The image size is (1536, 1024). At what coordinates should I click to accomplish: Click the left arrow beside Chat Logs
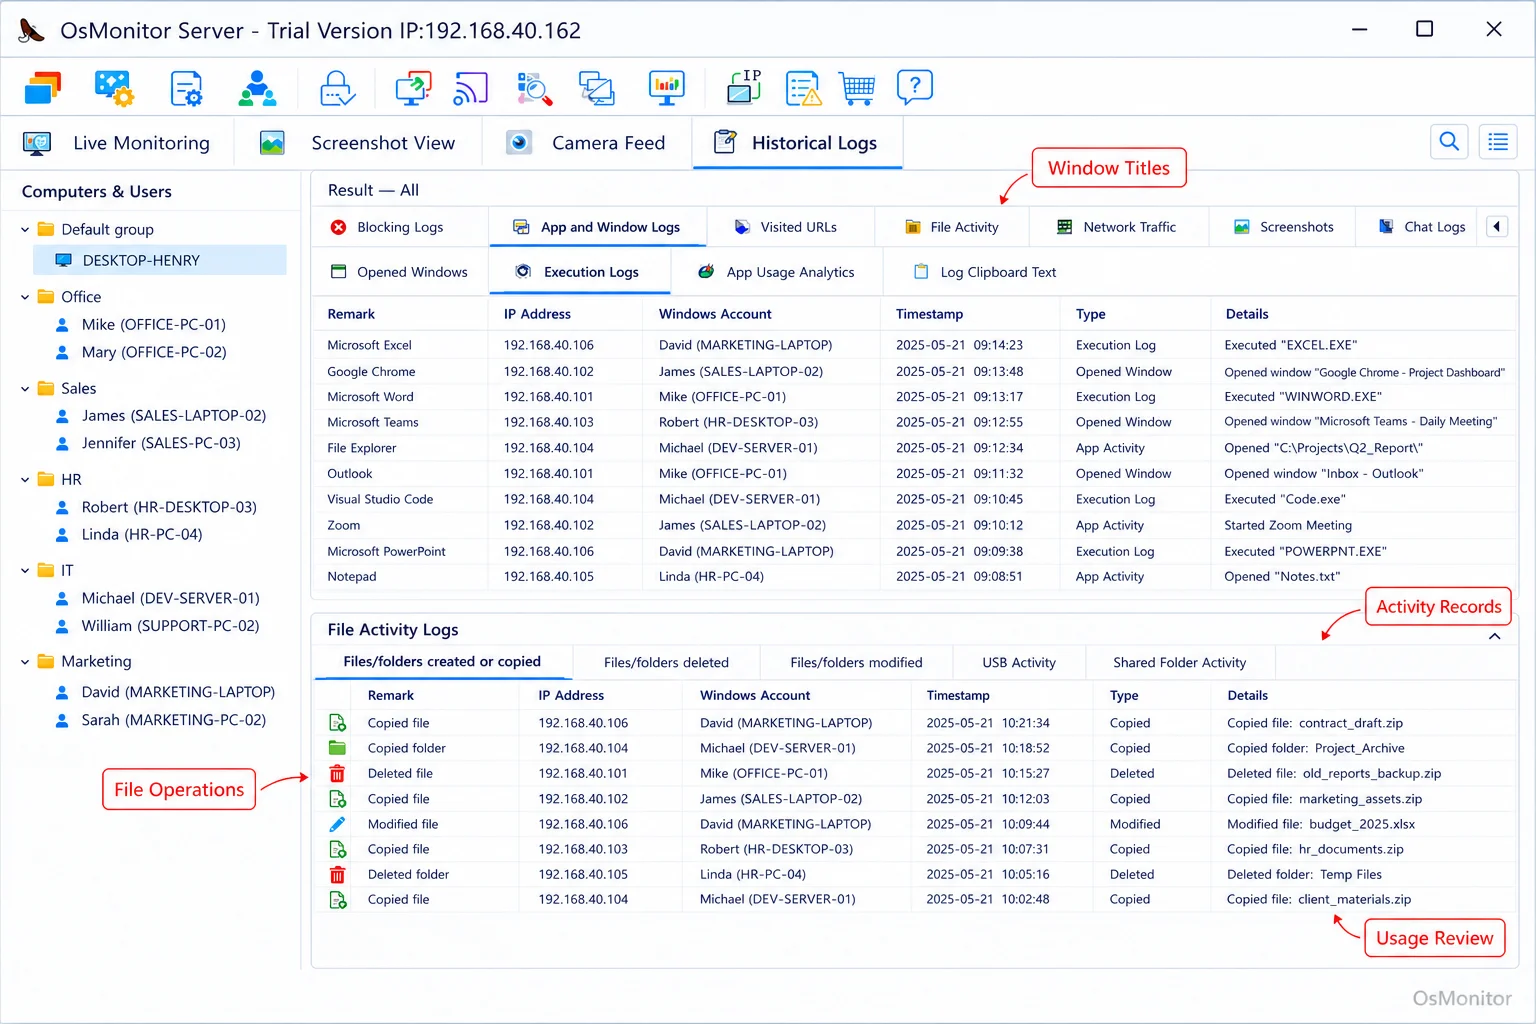1497,227
